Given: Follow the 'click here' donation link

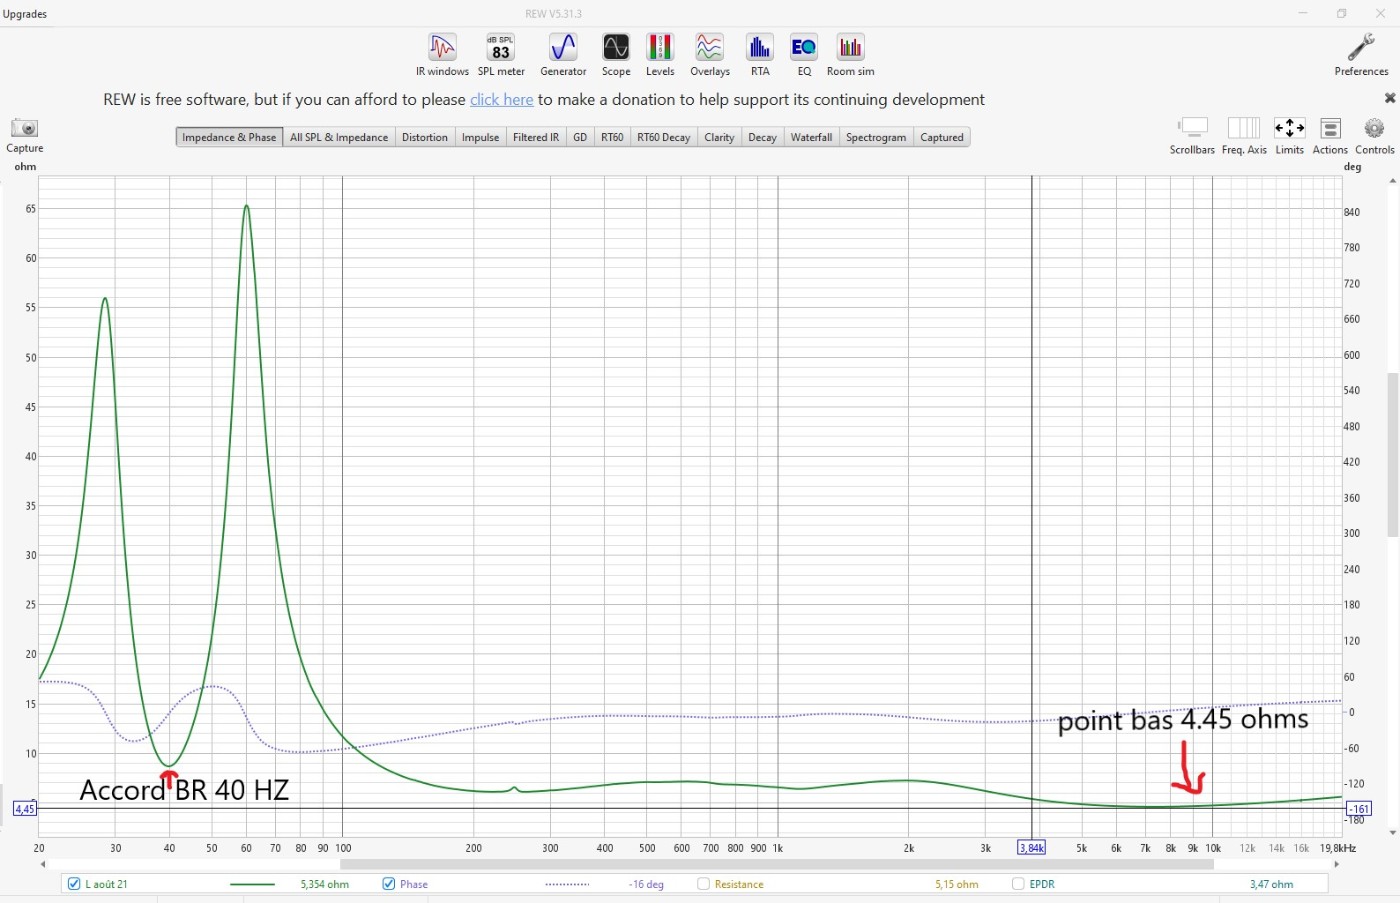Looking at the screenshot, I should (502, 99).
